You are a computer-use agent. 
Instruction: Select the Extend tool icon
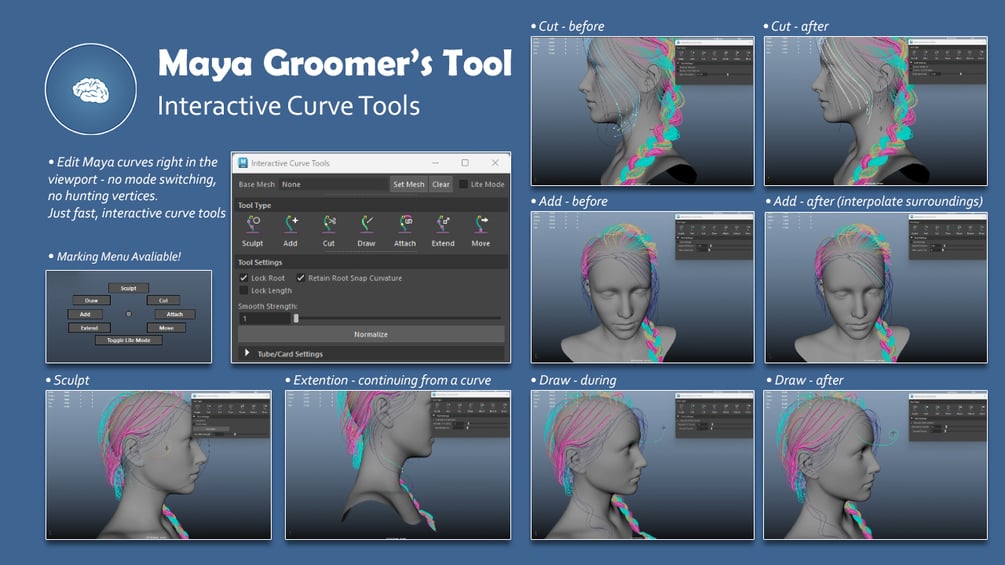443,224
